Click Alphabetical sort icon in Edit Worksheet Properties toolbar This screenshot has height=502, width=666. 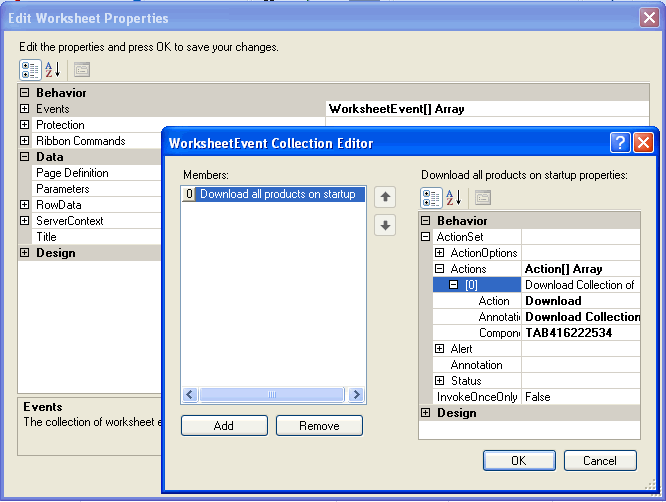coord(53,70)
